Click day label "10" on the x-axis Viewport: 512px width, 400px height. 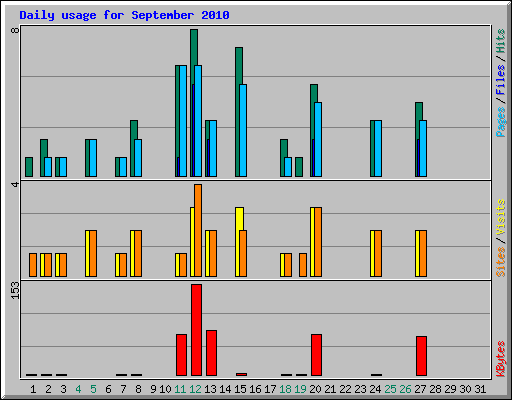tap(165, 389)
